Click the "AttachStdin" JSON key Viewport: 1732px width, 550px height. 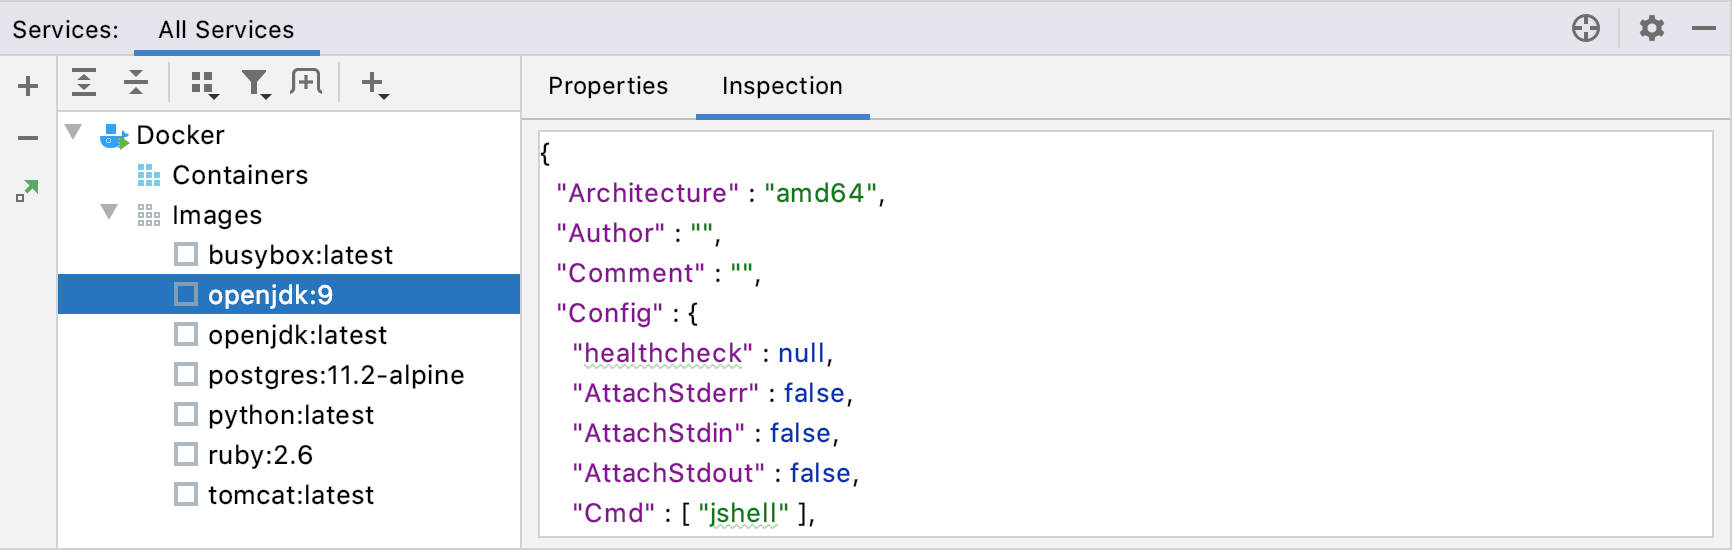[x=659, y=433]
